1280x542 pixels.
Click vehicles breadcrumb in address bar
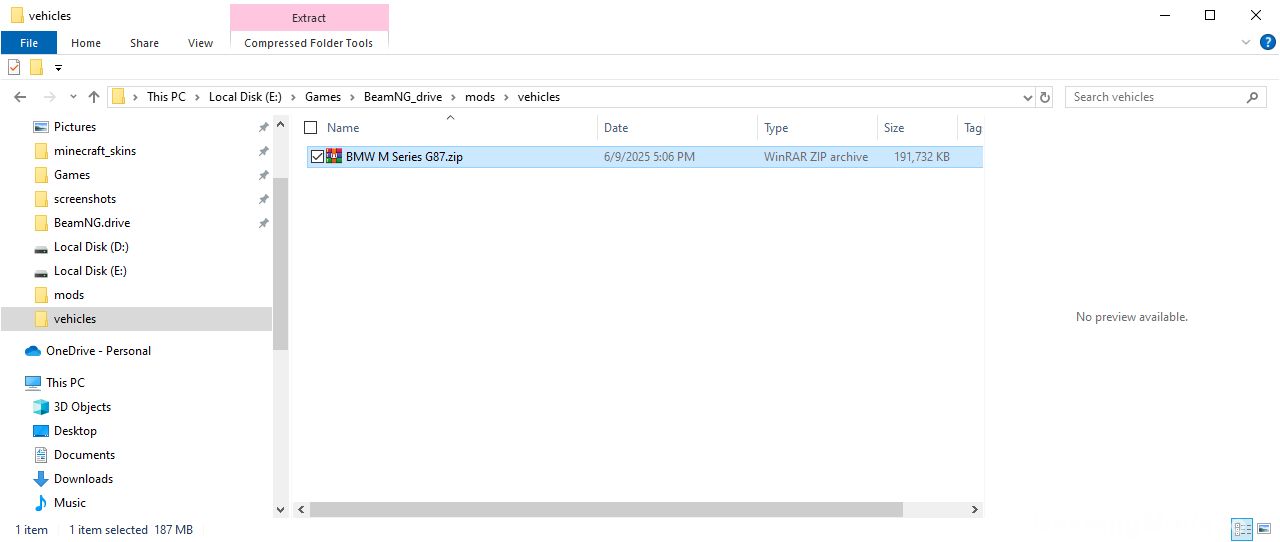538,97
